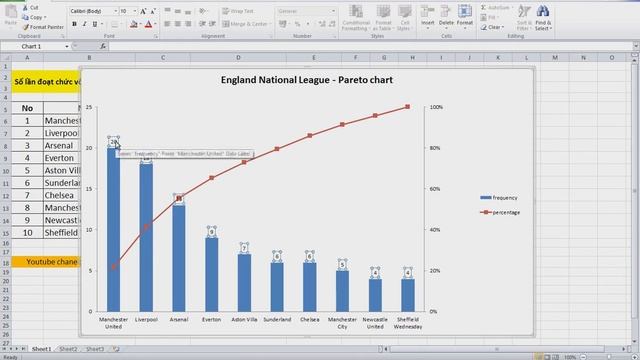Decrease font size with shrink font icon
This screenshot has height=360, width=640.
point(153,11)
